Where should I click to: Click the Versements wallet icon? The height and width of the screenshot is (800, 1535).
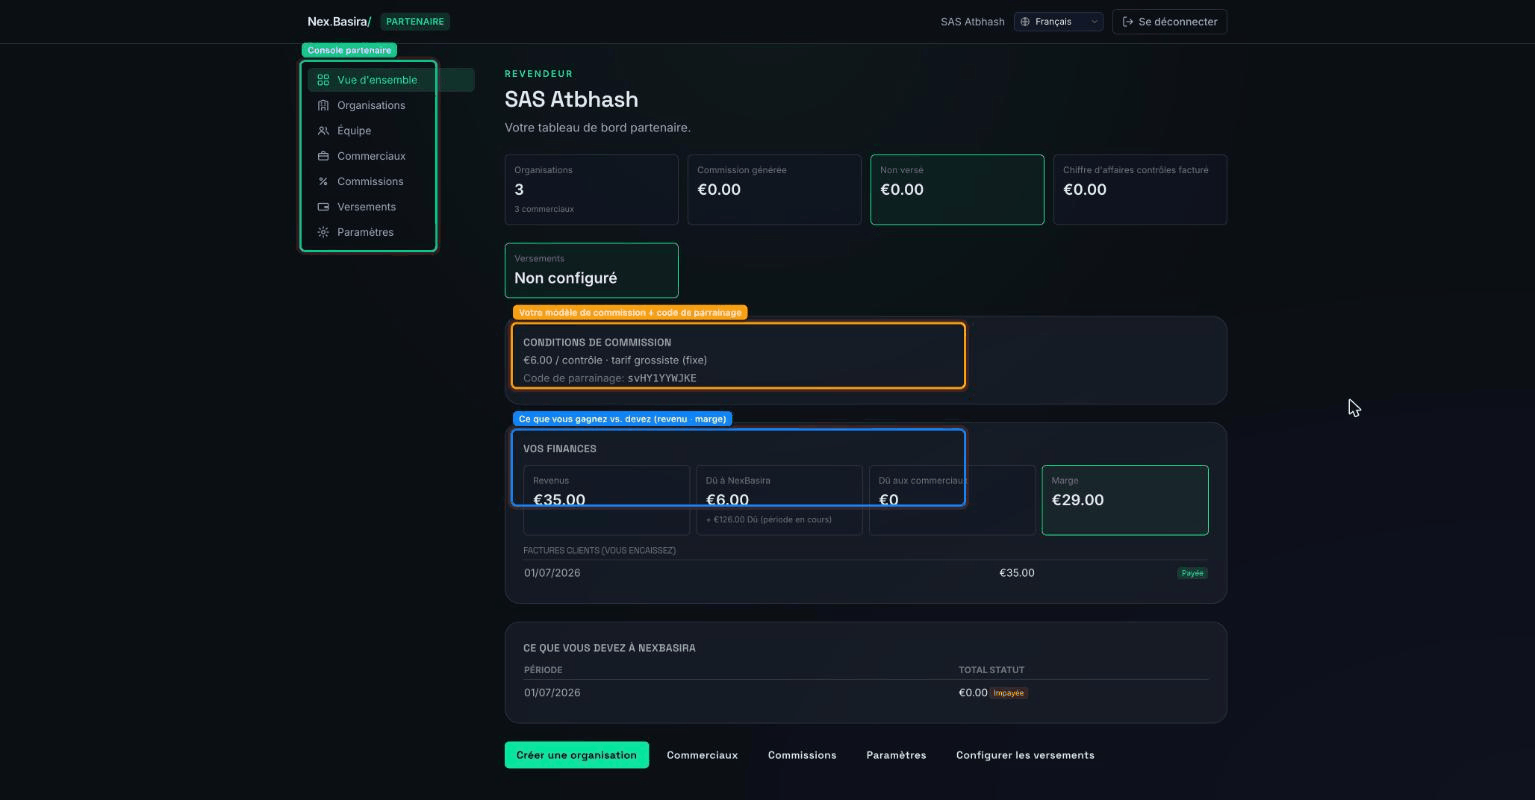coord(323,207)
